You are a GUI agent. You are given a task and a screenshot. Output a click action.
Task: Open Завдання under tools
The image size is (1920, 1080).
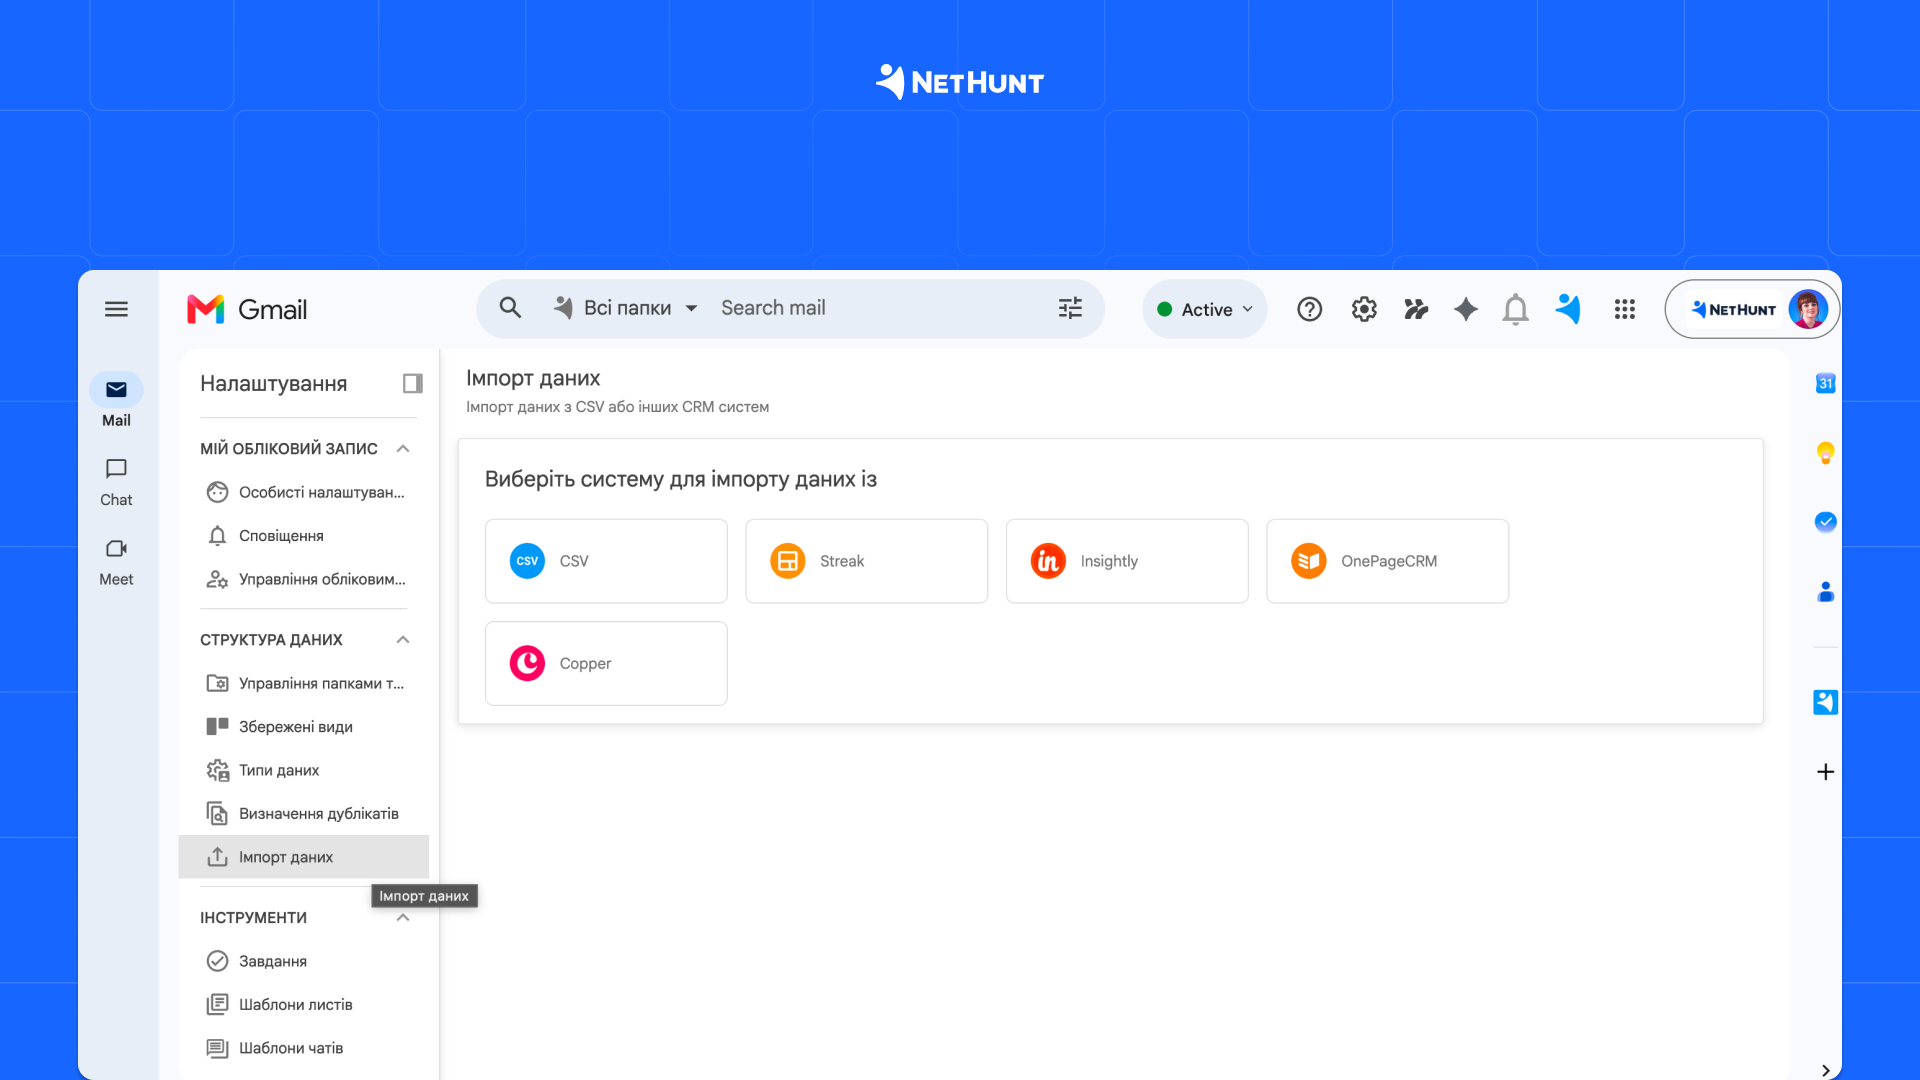click(x=304, y=961)
